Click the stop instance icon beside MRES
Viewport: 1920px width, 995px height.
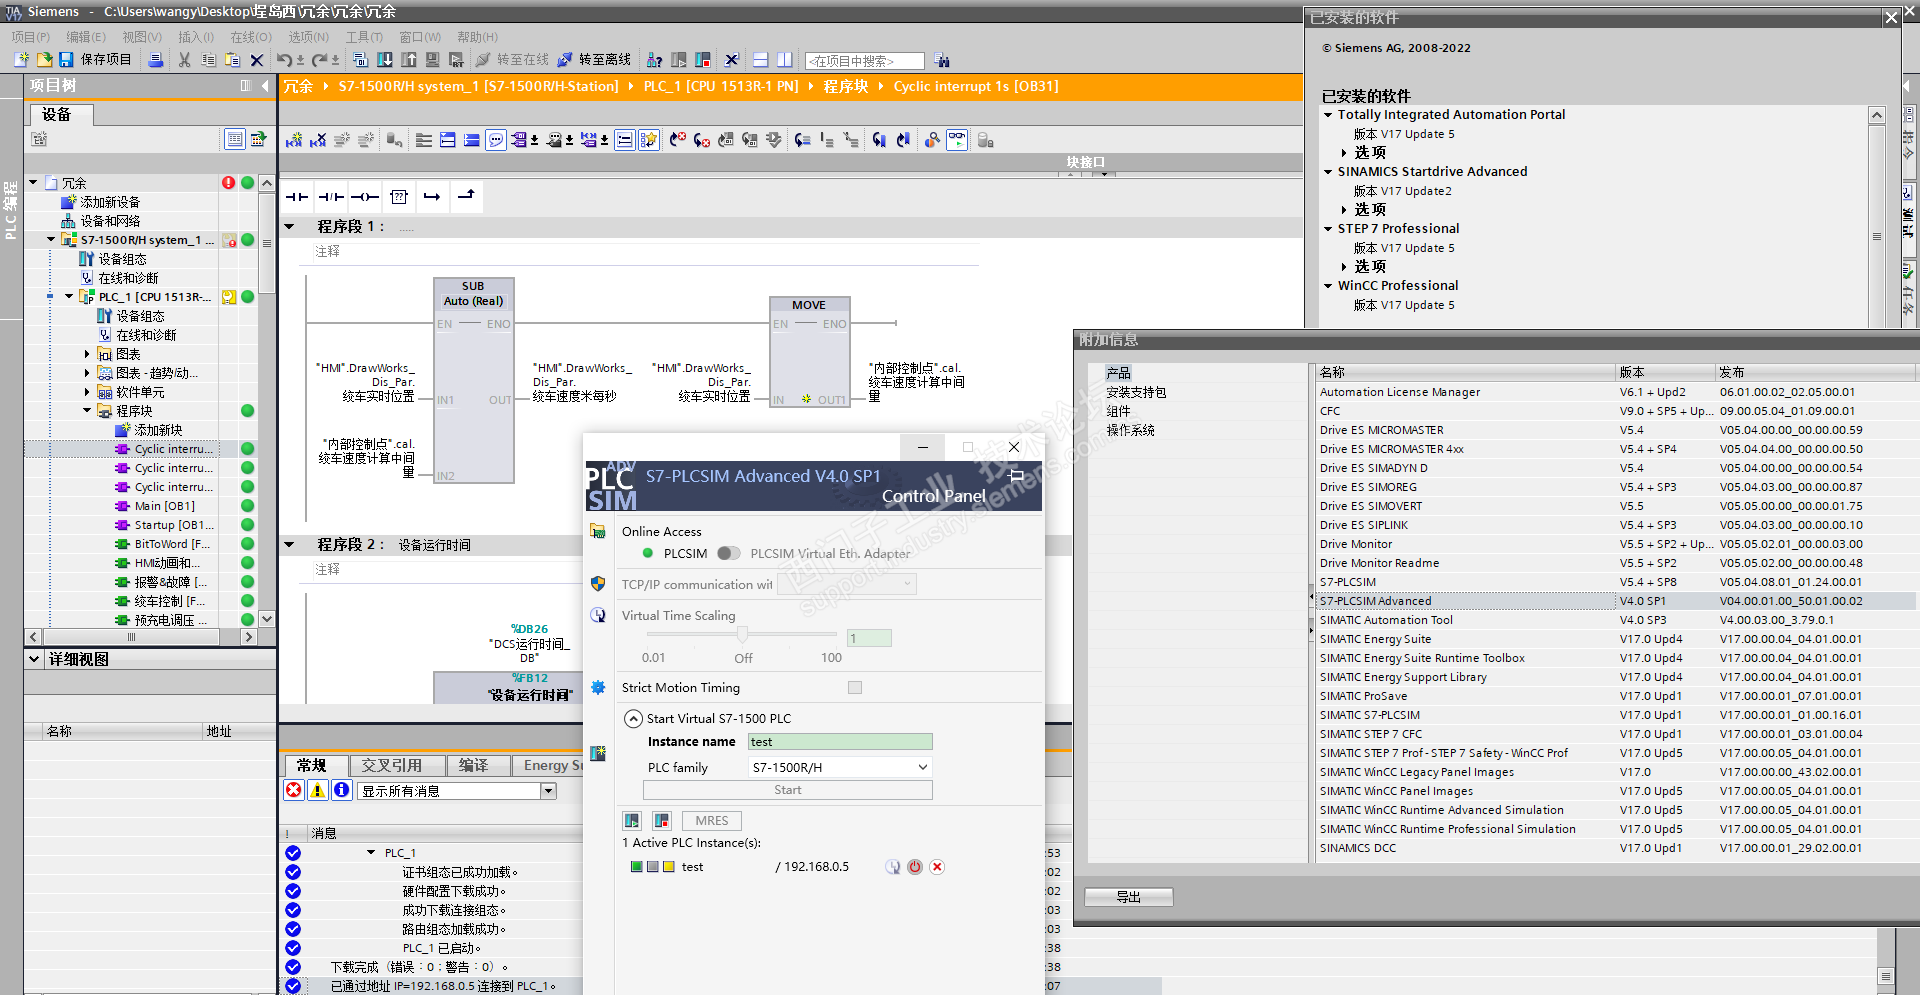[x=661, y=821]
